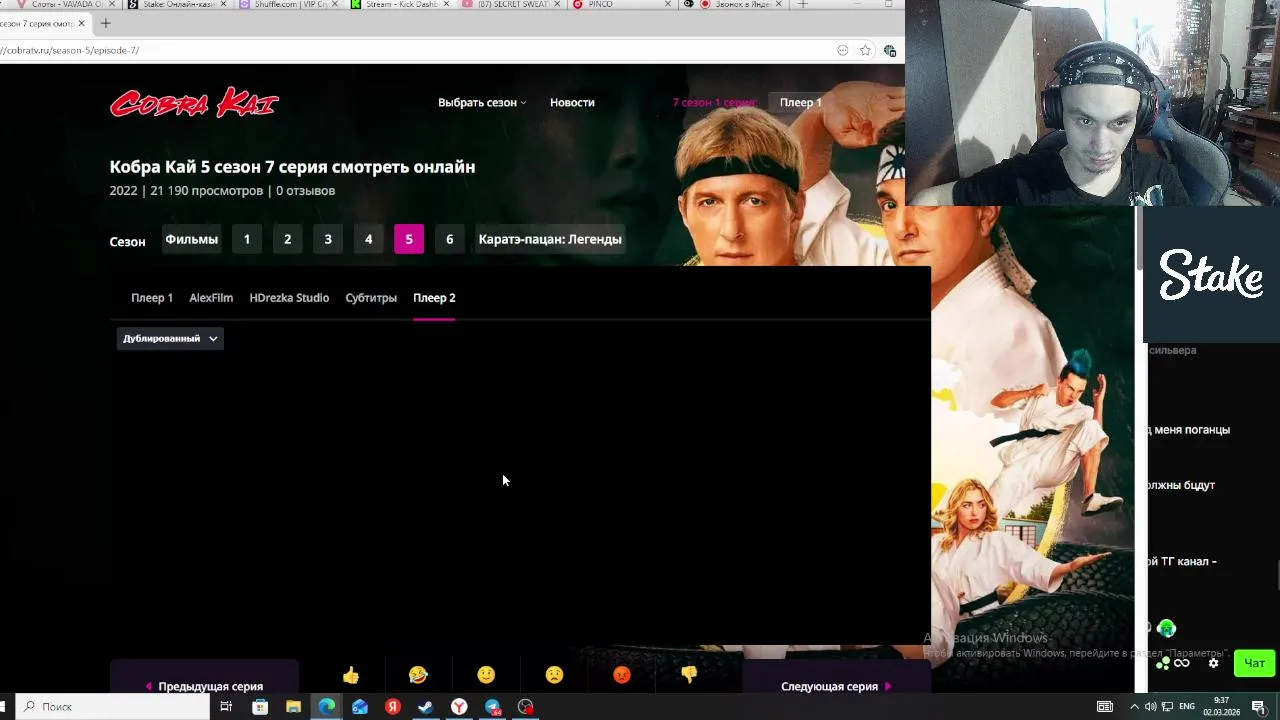Open Microsoft Edge from taskbar

(327, 706)
